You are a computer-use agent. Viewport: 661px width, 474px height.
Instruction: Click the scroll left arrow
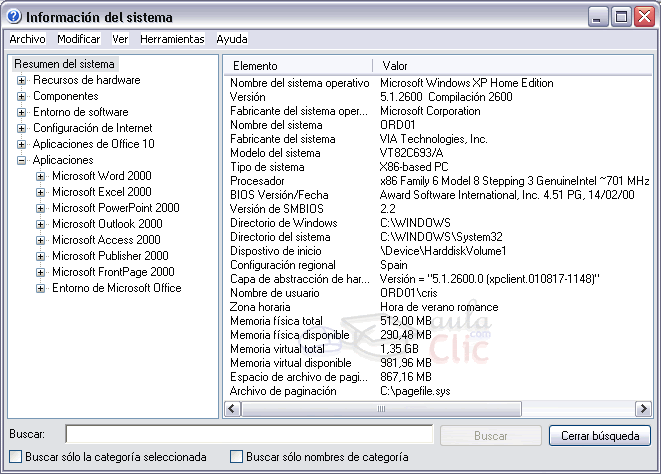232,409
